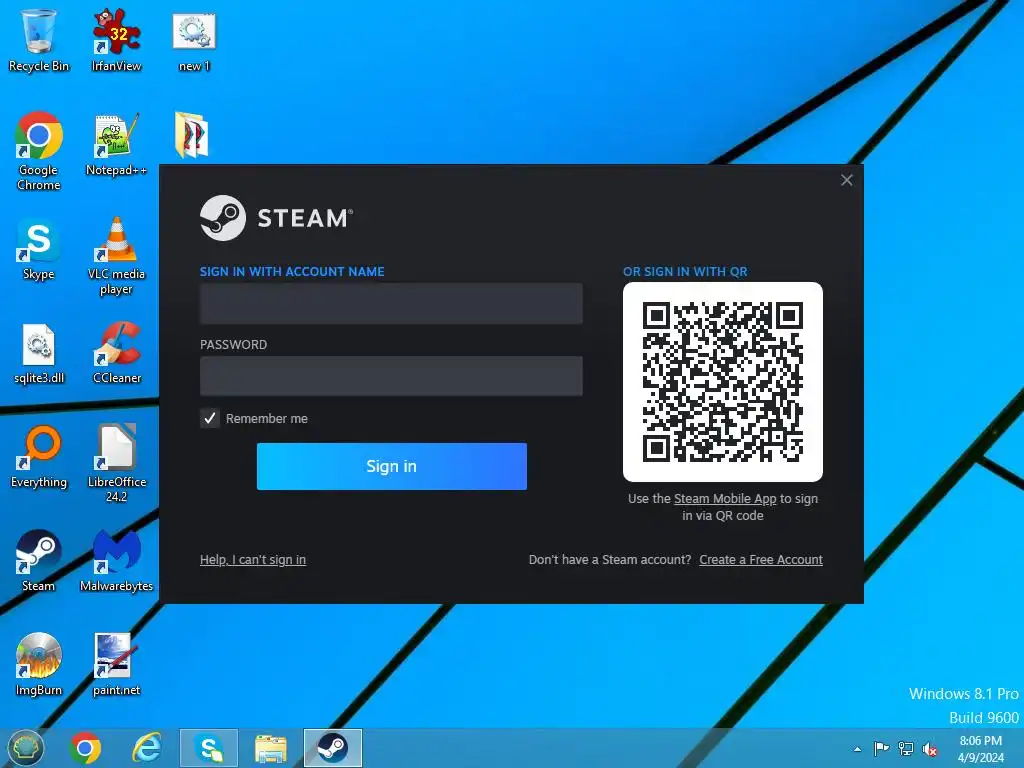This screenshot has width=1024, height=768.
Task: Open Action Center flag tray icon
Action: 881,749
